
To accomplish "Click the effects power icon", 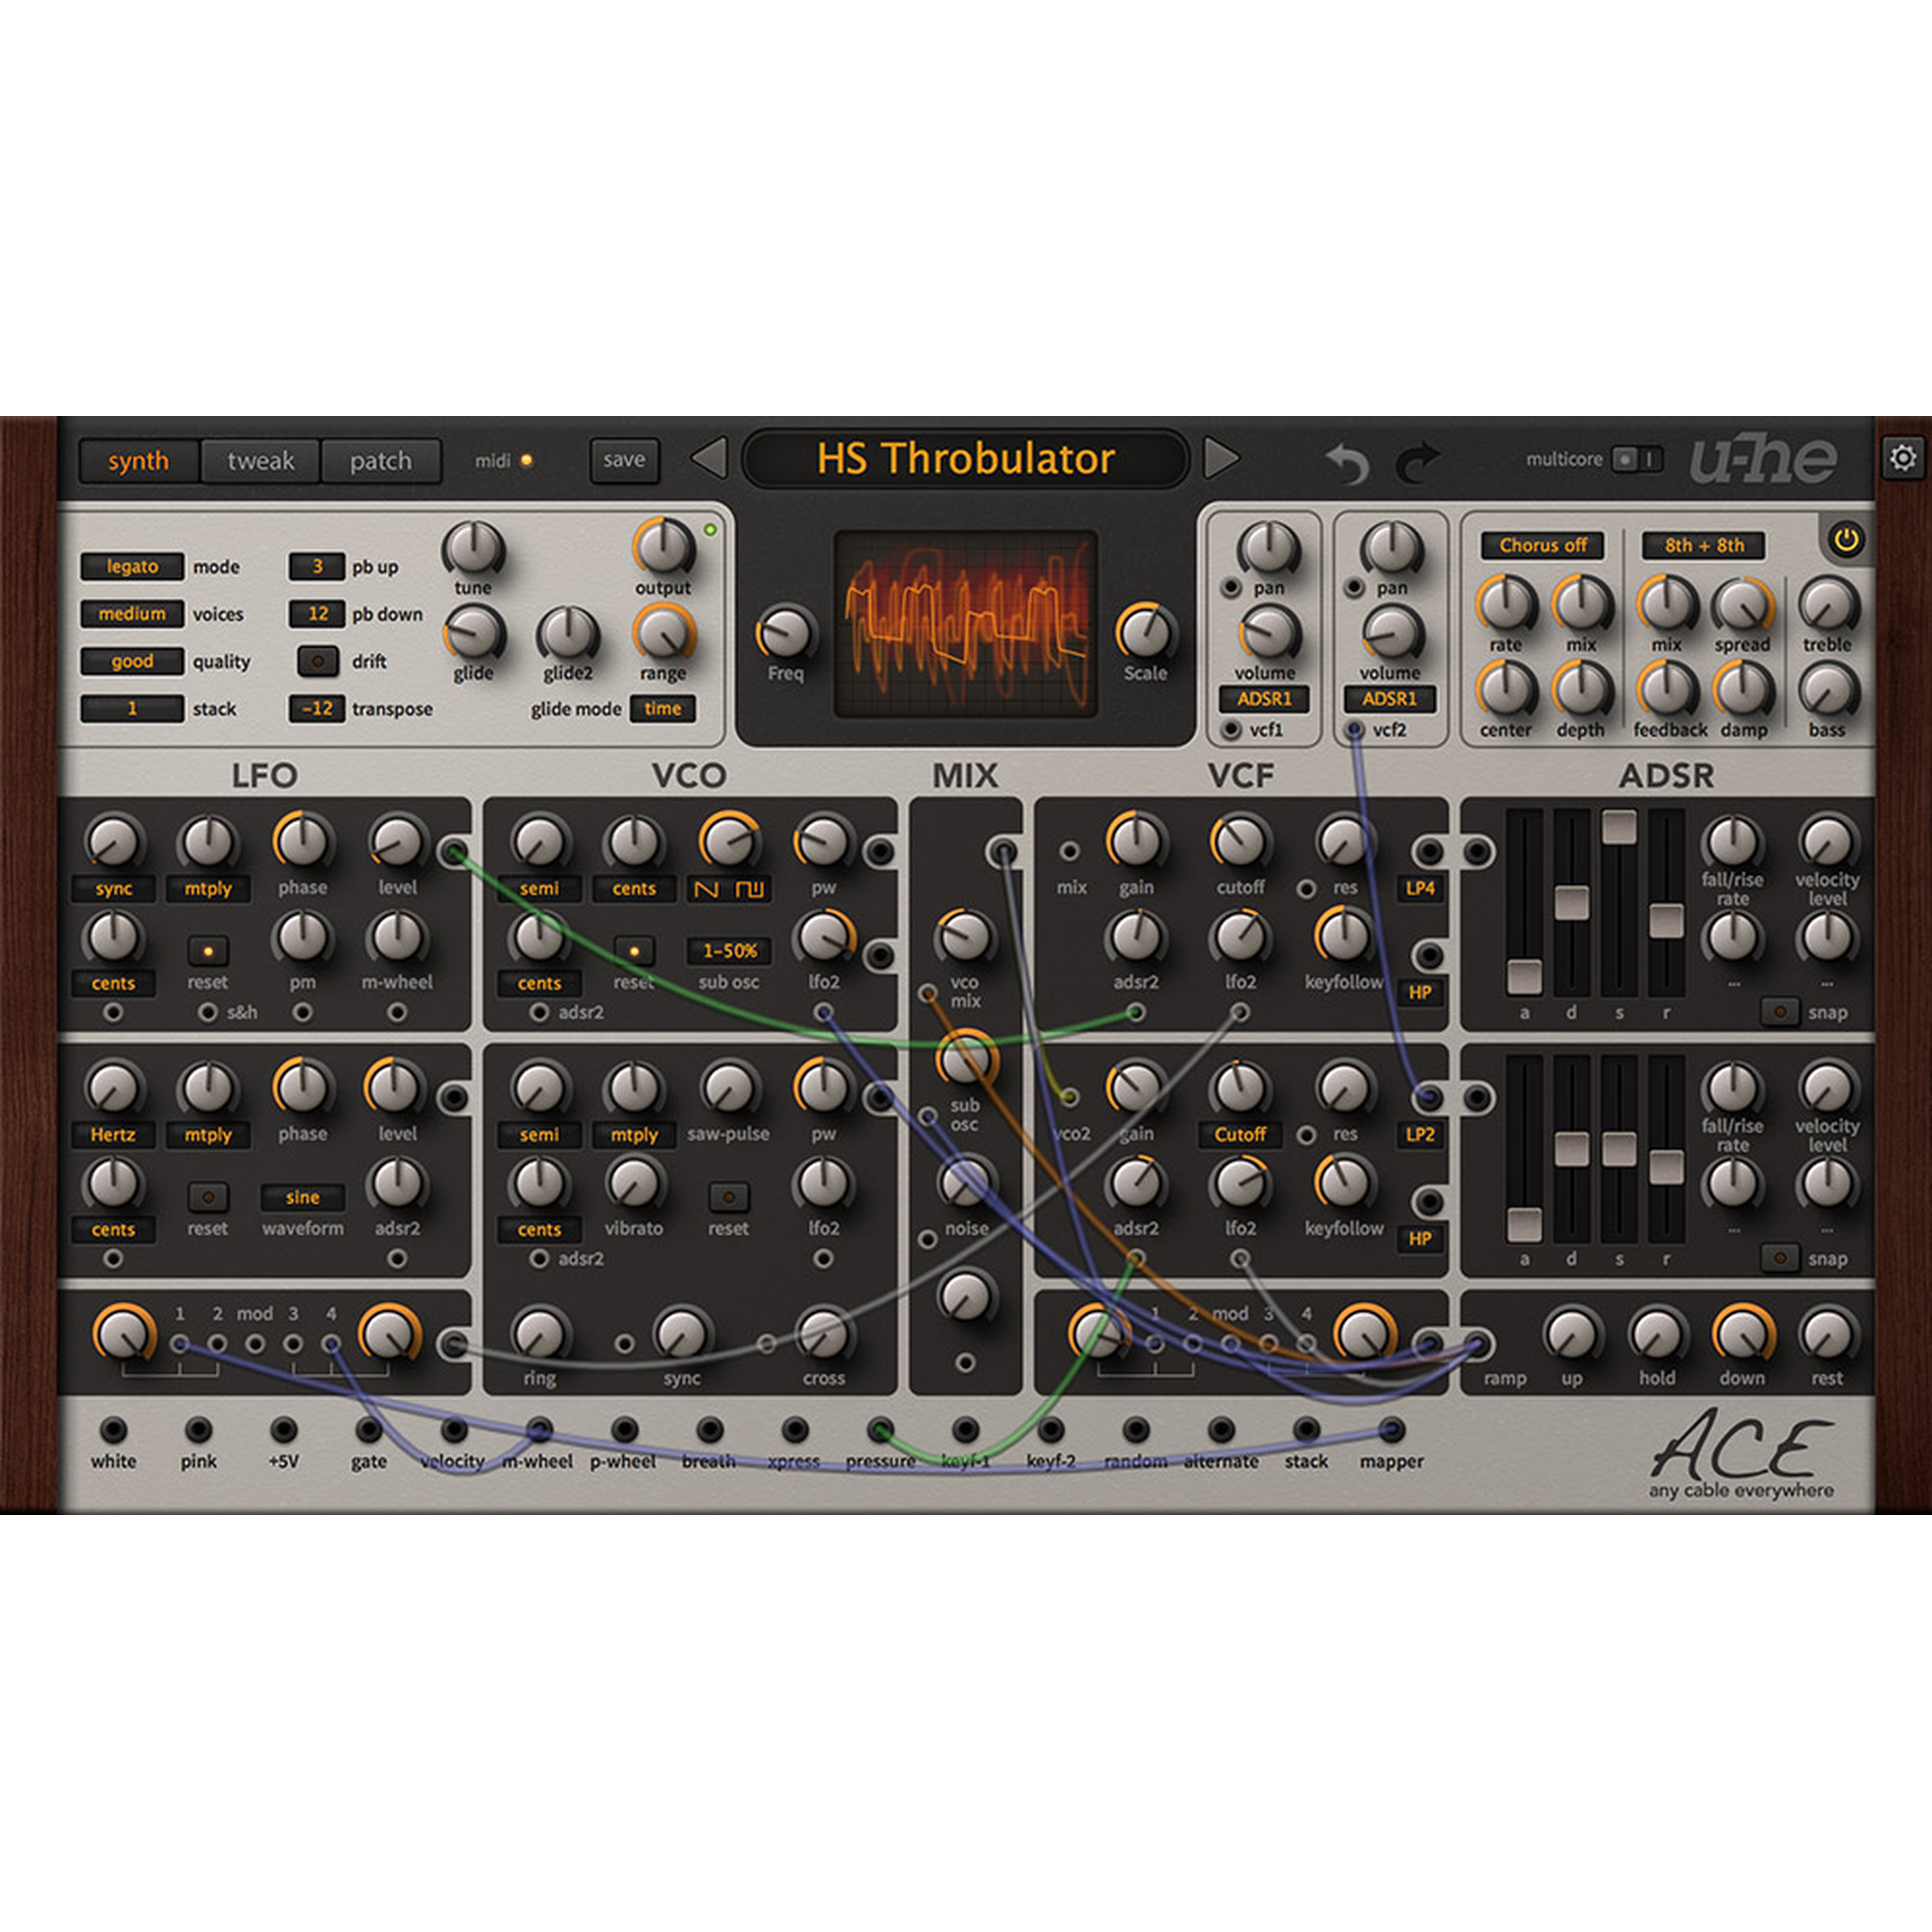I will pyautogui.click(x=1845, y=541).
